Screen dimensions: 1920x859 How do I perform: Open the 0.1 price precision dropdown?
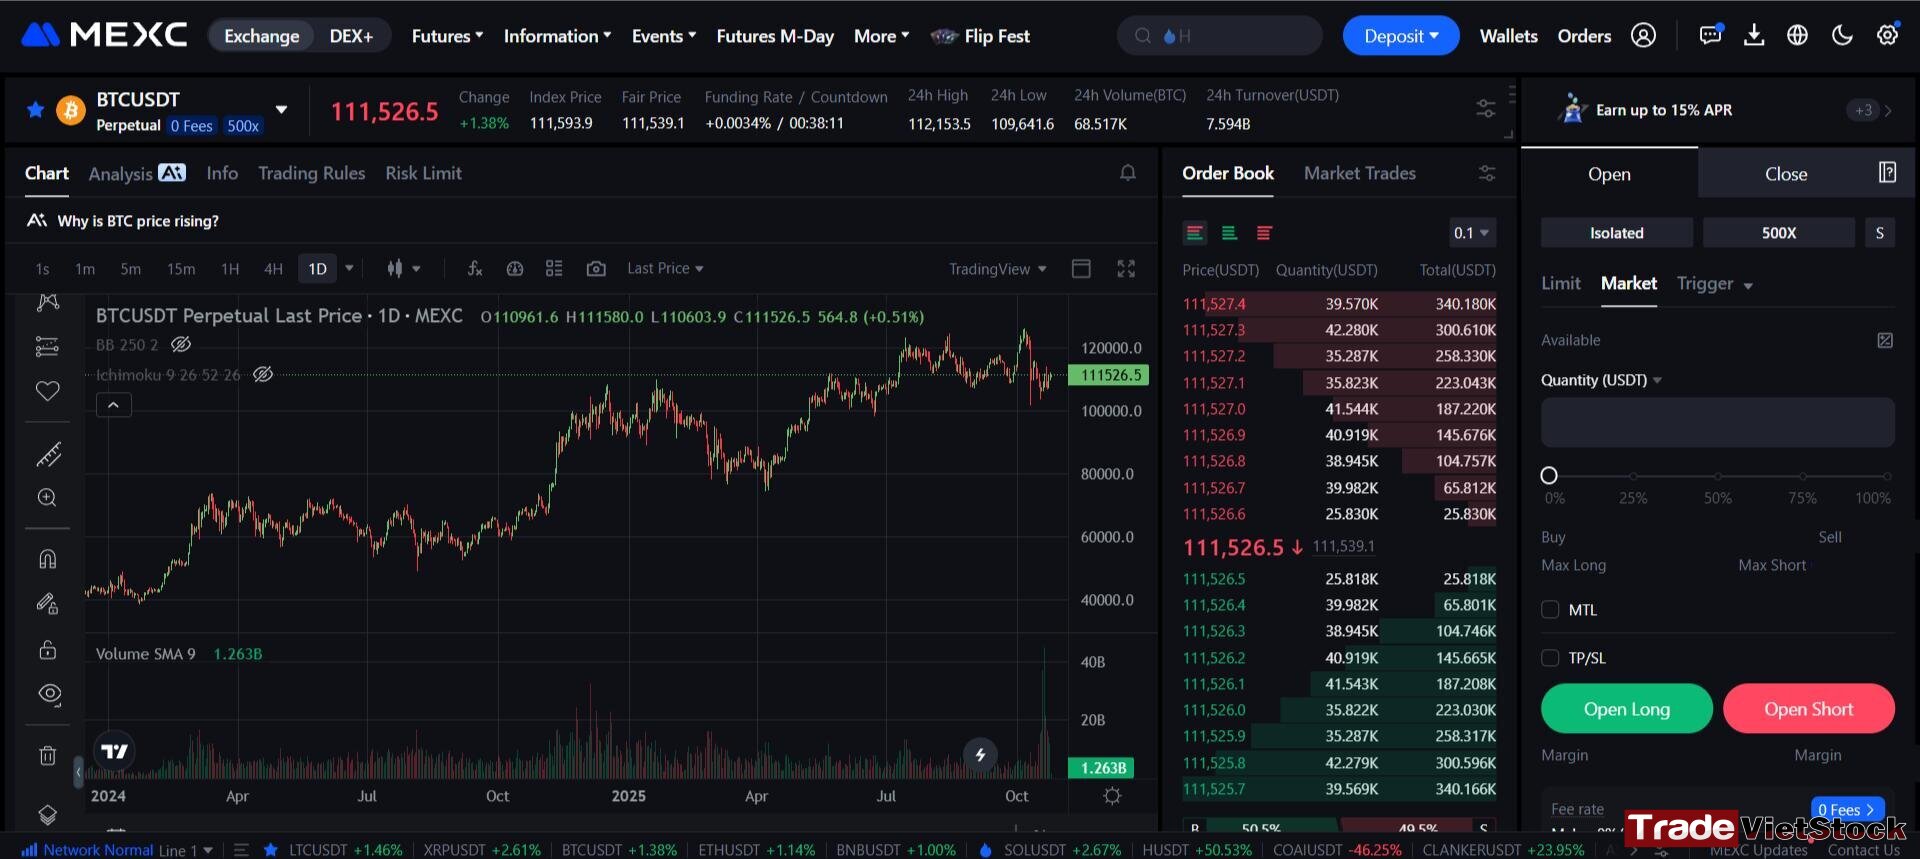point(1472,233)
